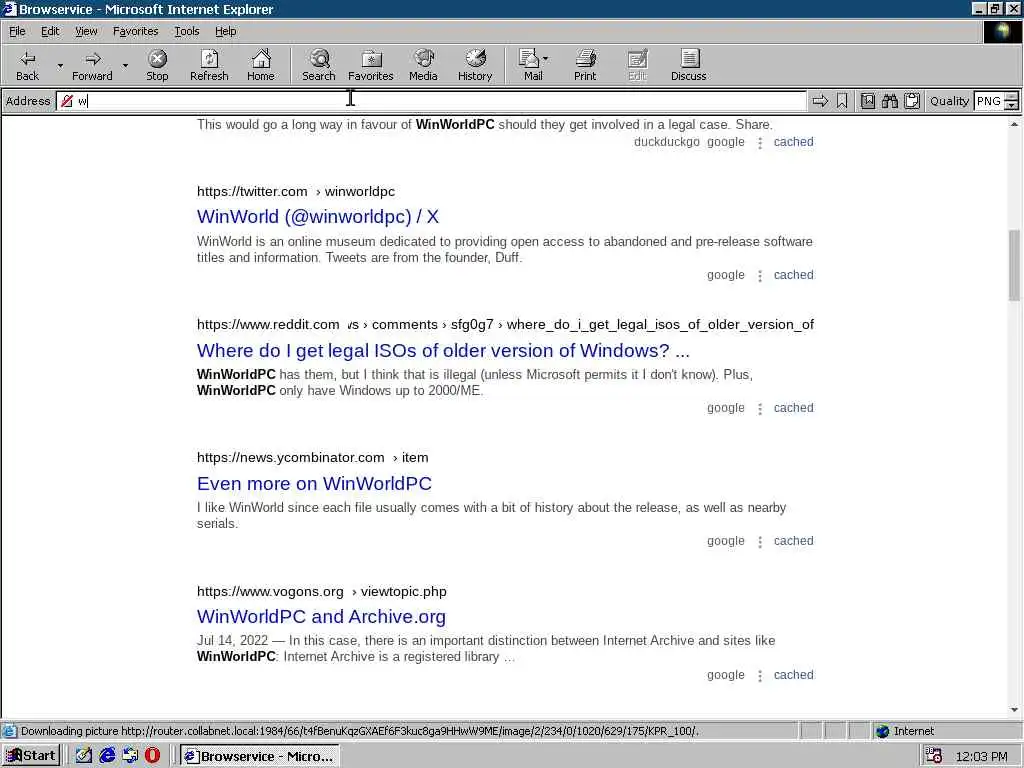Image resolution: width=1024 pixels, height=768 pixels.
Task: Launch Internet Explorer from Quick Launch
Action: pos(107,756)
